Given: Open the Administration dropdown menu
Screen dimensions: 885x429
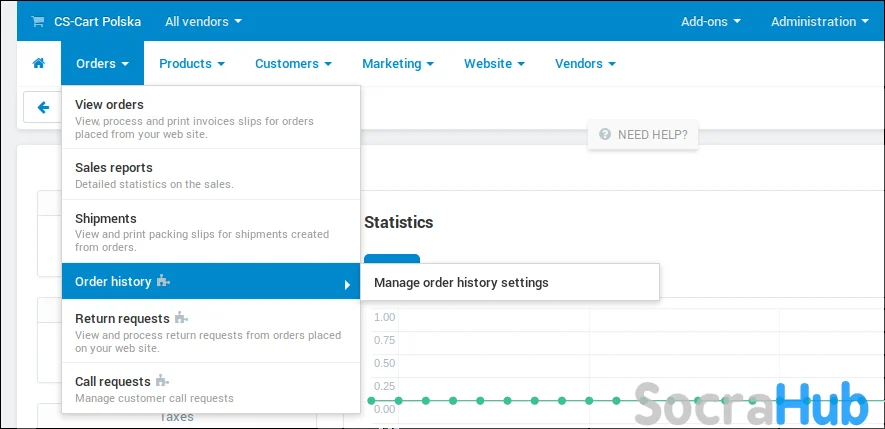Looking at the screenshot, I should [x=820, y=21].
